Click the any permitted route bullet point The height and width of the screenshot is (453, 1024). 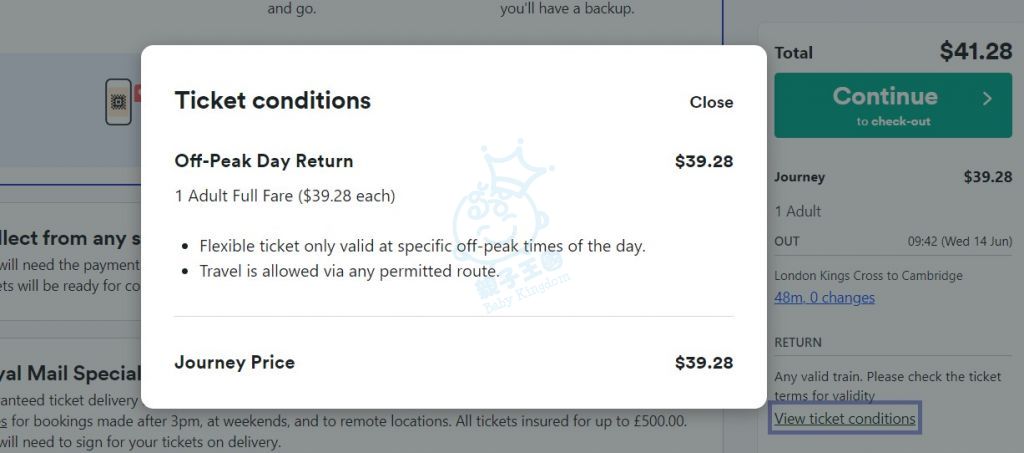tap(348, 271)
